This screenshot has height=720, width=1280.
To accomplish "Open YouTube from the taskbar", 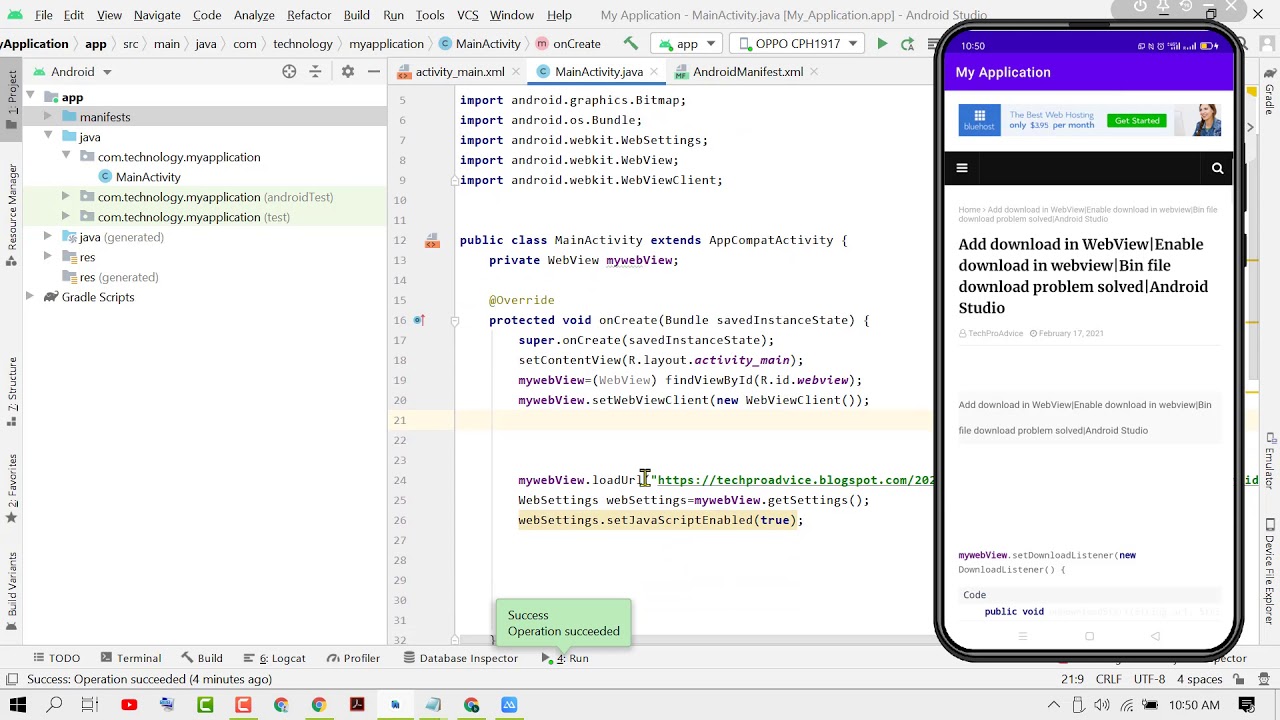I will 129,705.
